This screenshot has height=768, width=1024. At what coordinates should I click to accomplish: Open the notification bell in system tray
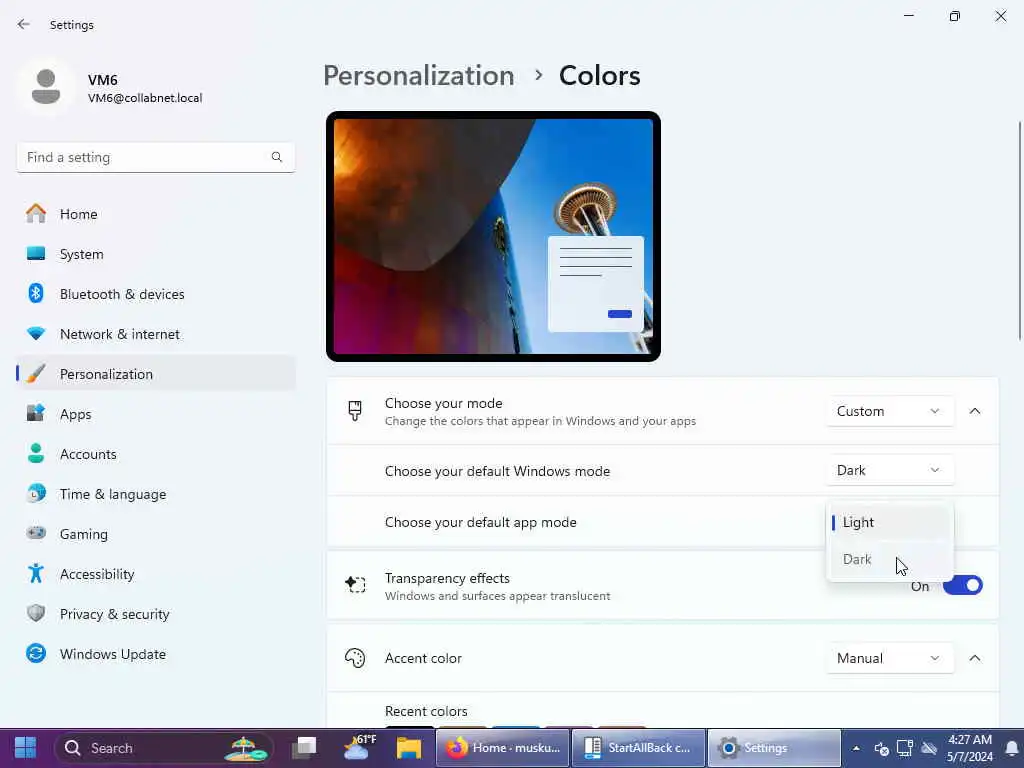click(1012, 748)
